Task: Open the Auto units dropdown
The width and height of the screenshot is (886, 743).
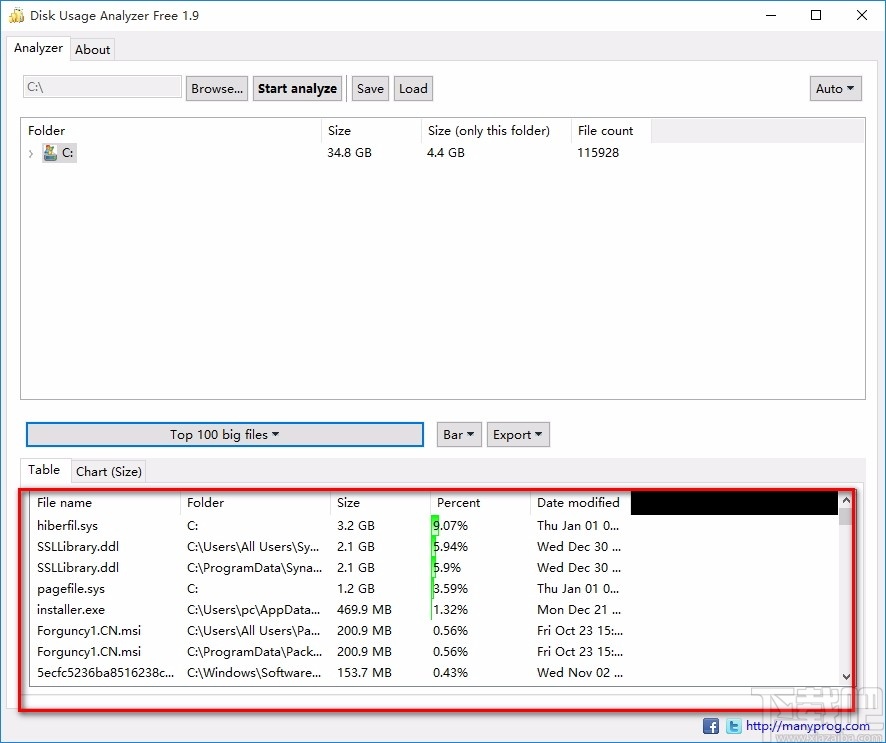Action: (835, 88)
